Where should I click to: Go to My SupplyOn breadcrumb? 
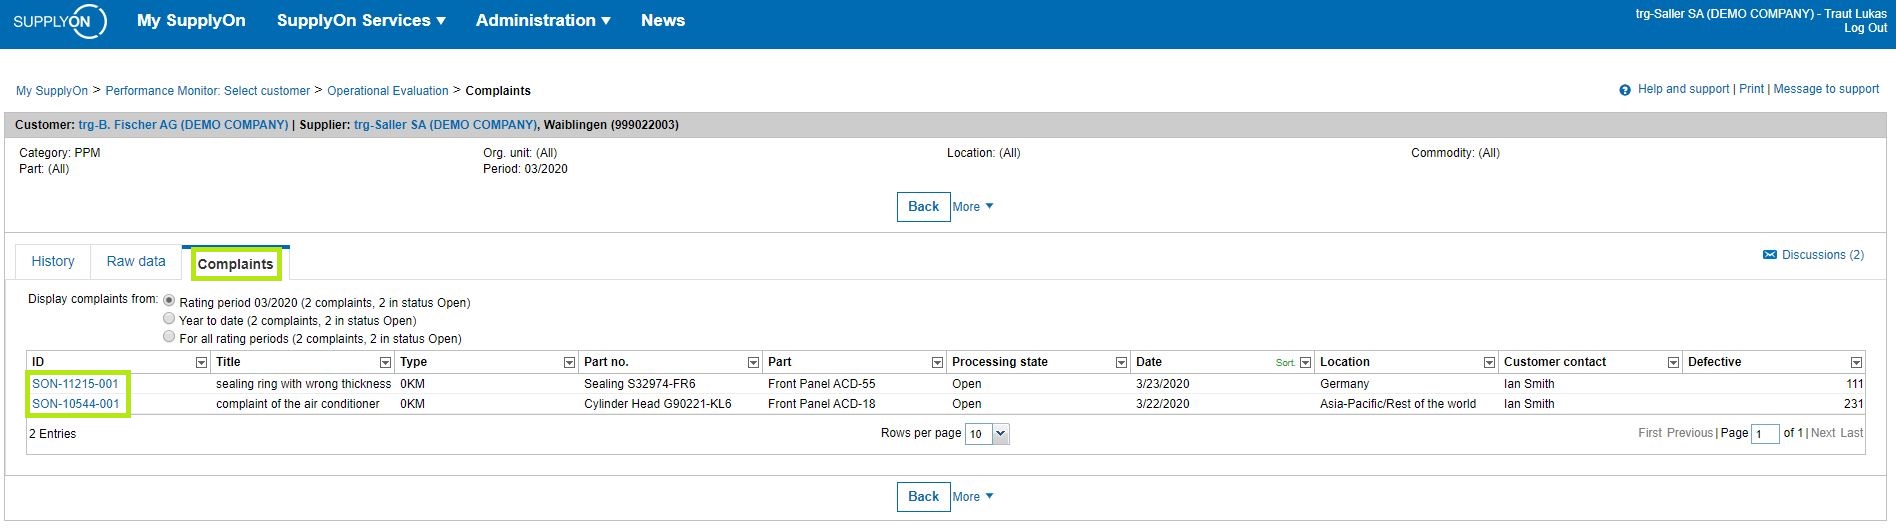tap(52, 91)
